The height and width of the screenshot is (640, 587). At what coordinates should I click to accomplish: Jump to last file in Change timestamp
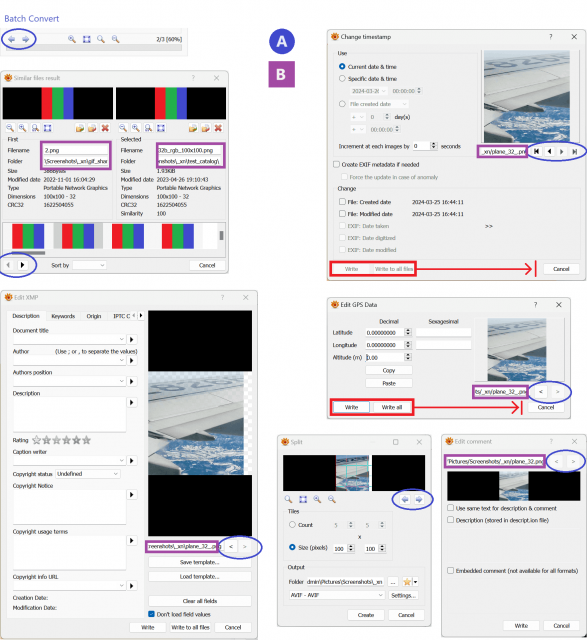[x=574, y=151]
